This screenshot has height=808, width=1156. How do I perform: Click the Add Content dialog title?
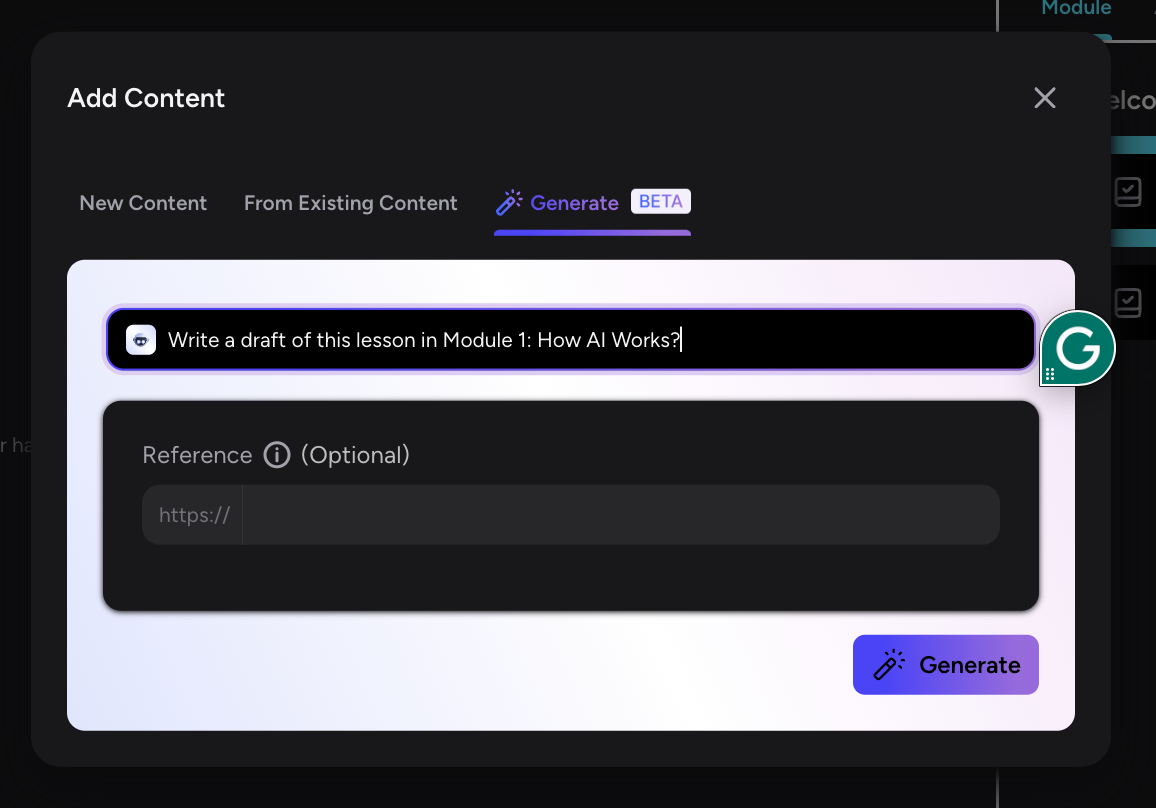click(146, 98)
